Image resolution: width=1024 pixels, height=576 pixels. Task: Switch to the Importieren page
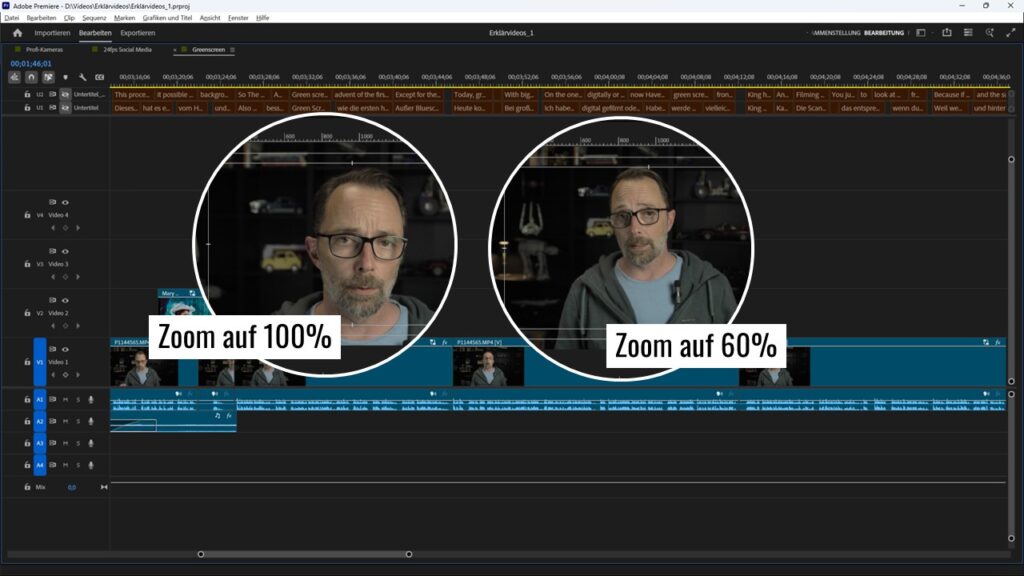click(52, 33)
